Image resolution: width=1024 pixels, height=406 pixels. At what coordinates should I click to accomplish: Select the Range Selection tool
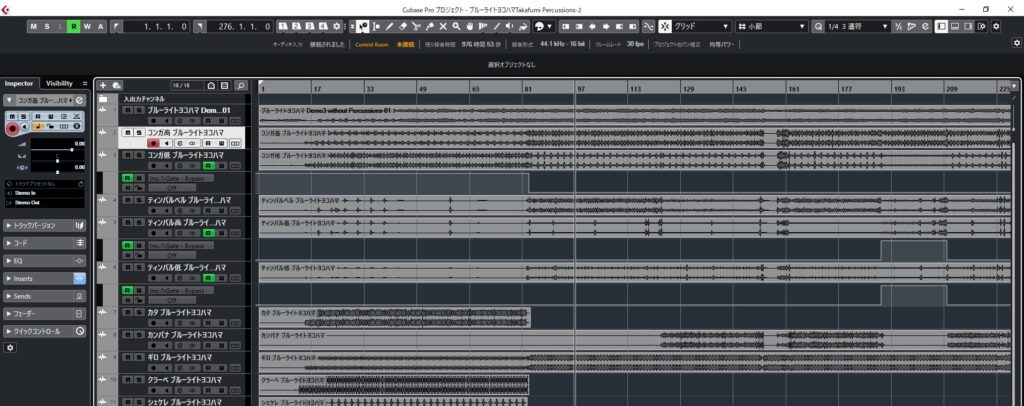click(x=376, y=26)
